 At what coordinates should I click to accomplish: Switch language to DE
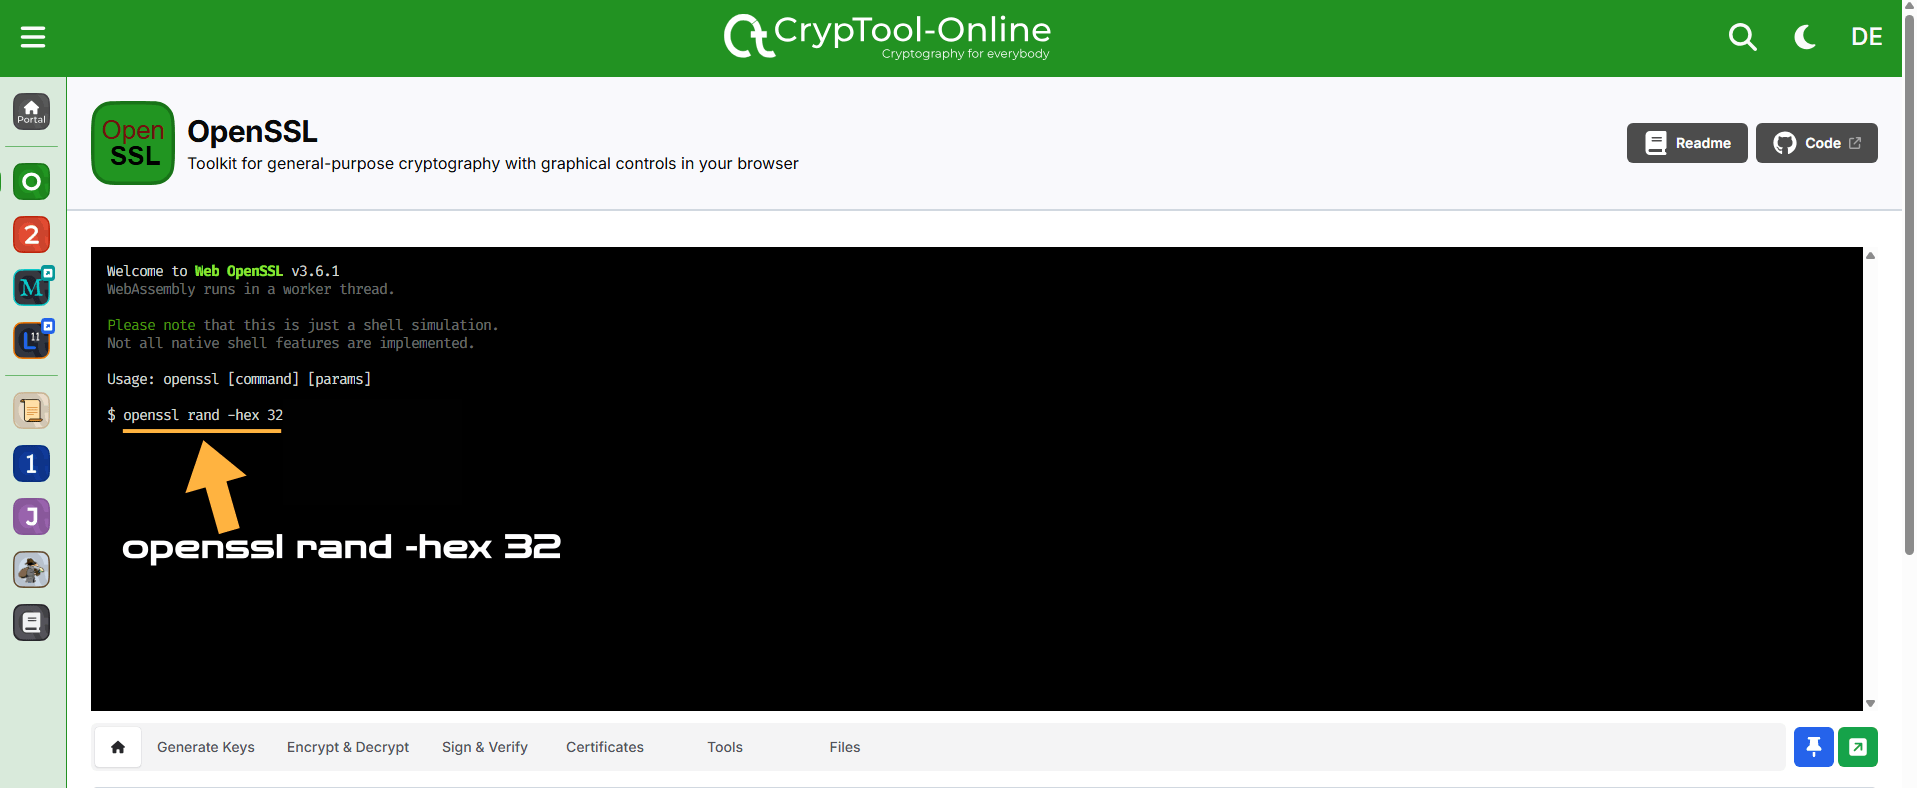tap(1866, 37)
